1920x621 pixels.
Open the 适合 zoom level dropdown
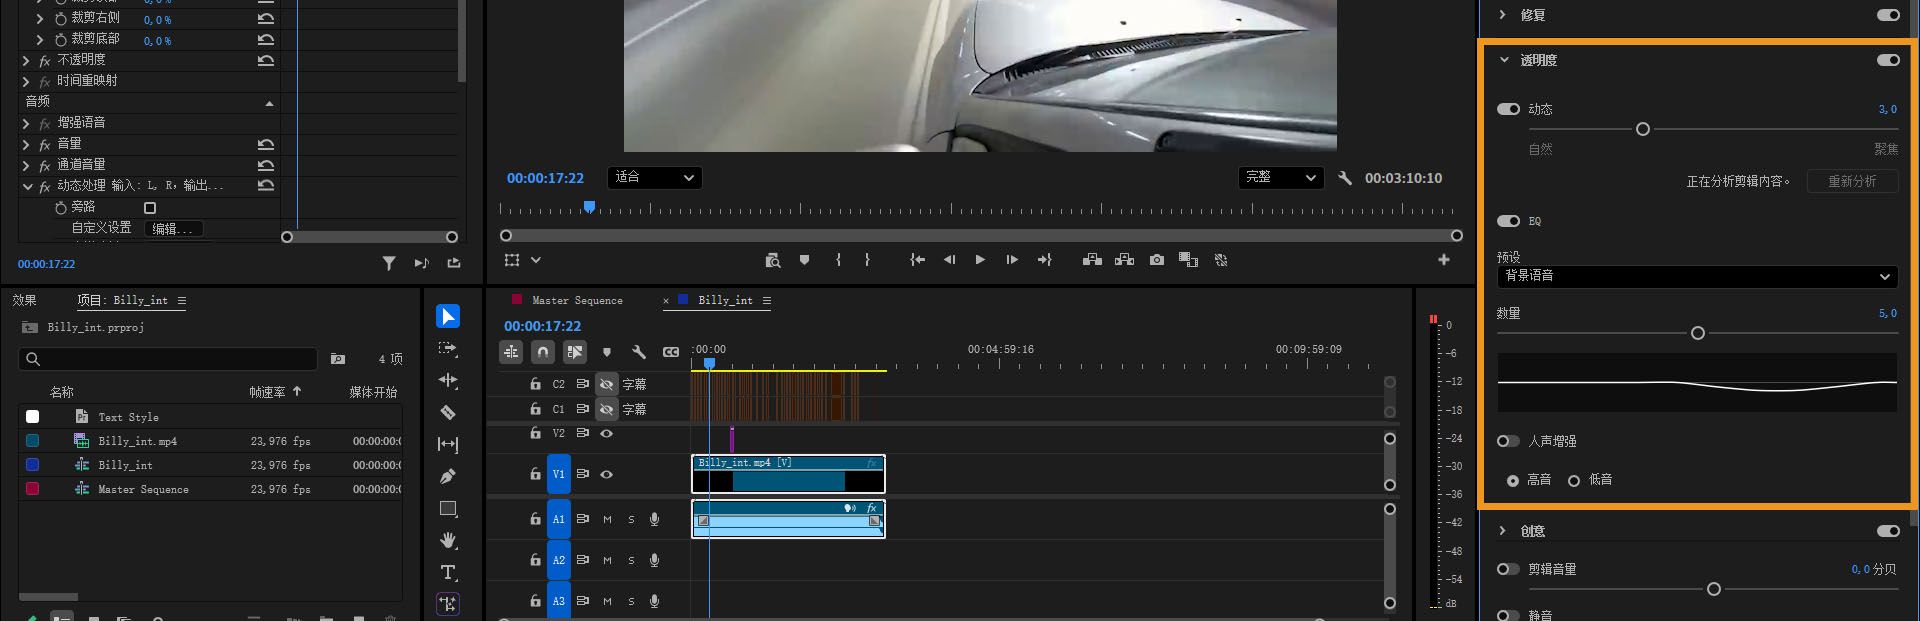tap(654, 177)
